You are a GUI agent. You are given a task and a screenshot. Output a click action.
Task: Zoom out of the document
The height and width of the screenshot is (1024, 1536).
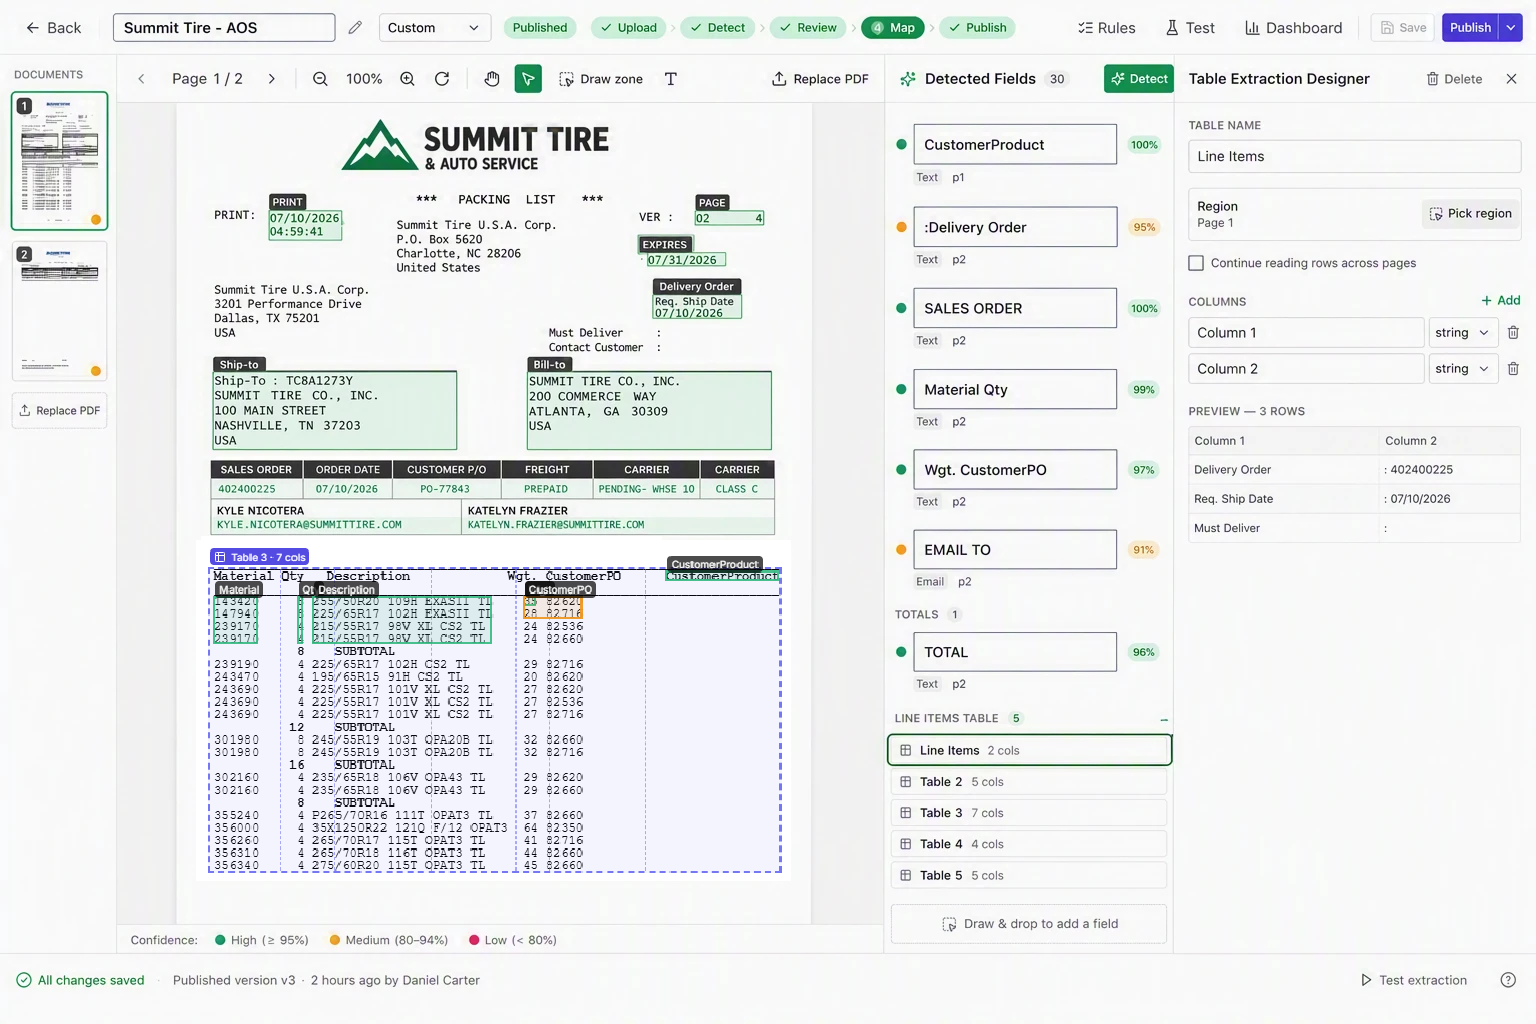320,79
